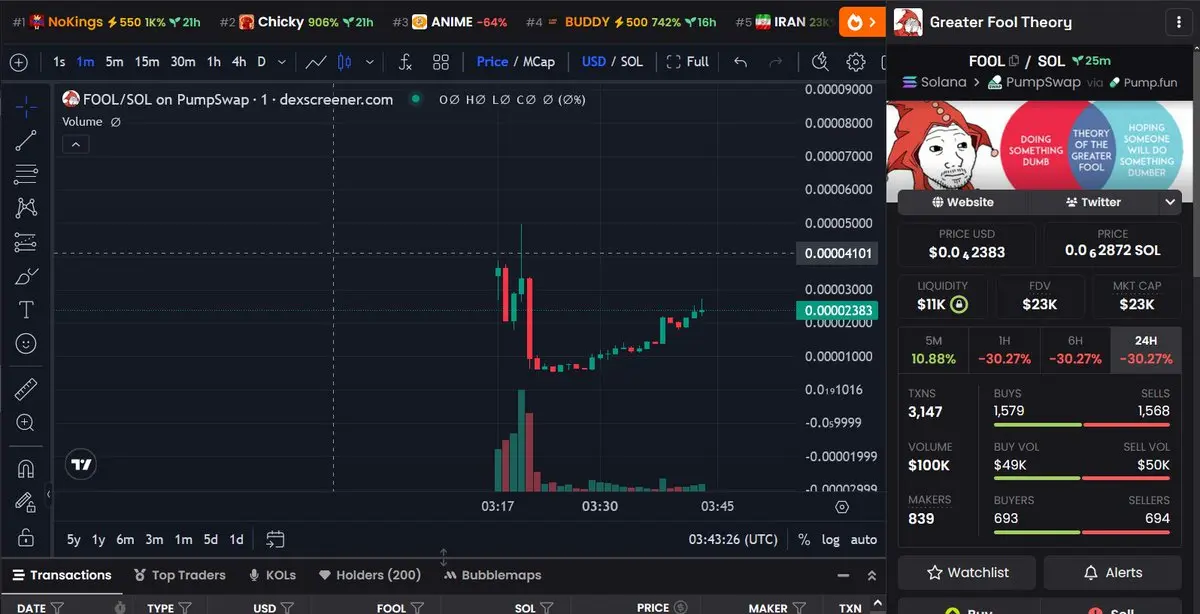Expand more social links chevron
This screenshot has width=1200, height=614.
pos(1170,202)
